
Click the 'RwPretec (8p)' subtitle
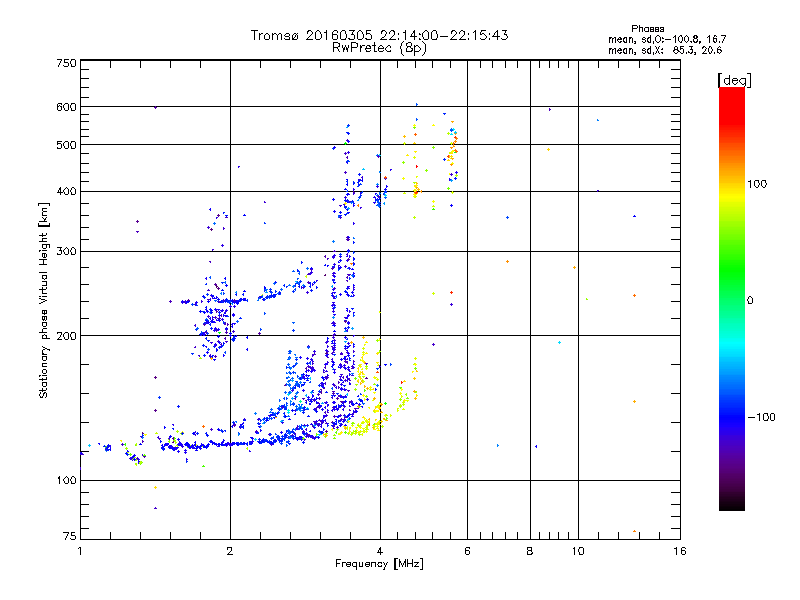(x=379, y=48)
